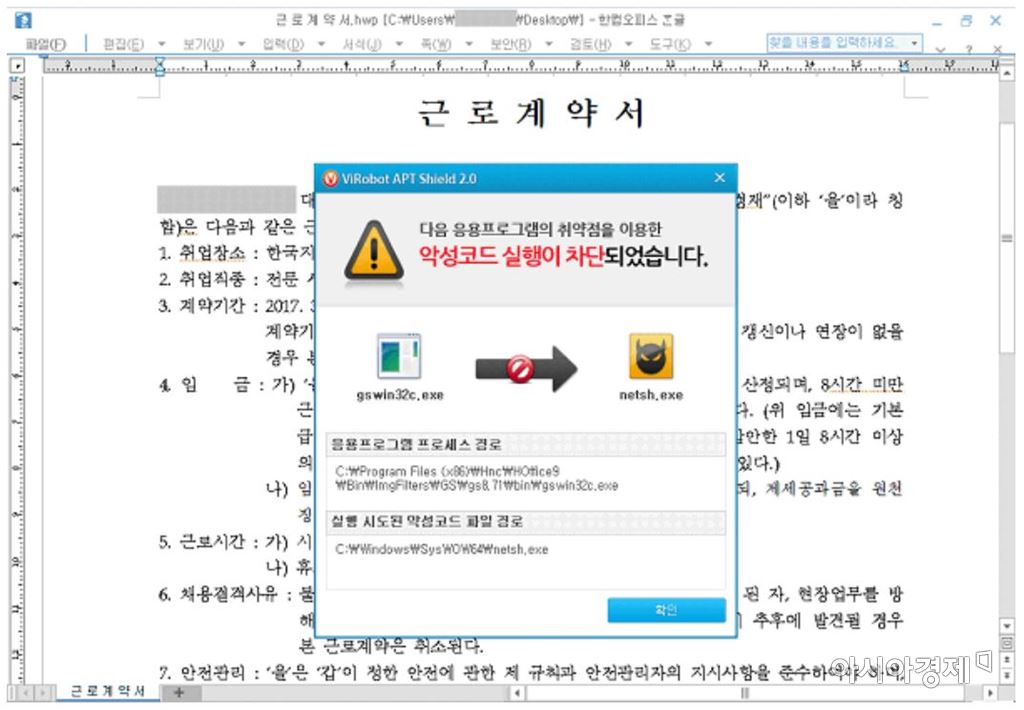Screen dimensions: 1024x710
Task: Click the netsh.exe malware icon
Action: 650,357
